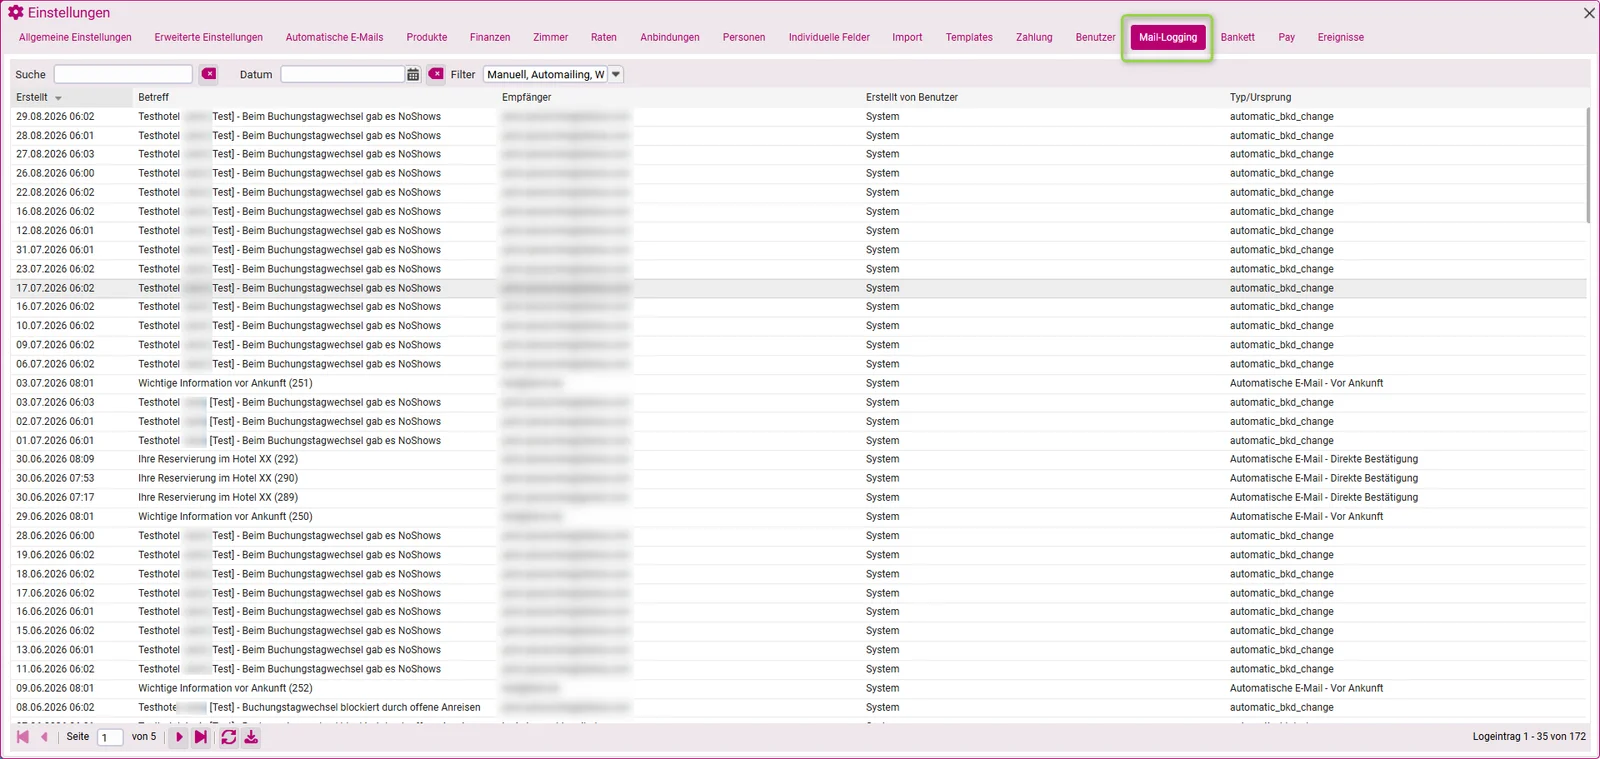Close the Einstellungen window
The image size is (1600, 759).
click(x=1589, y=13)
